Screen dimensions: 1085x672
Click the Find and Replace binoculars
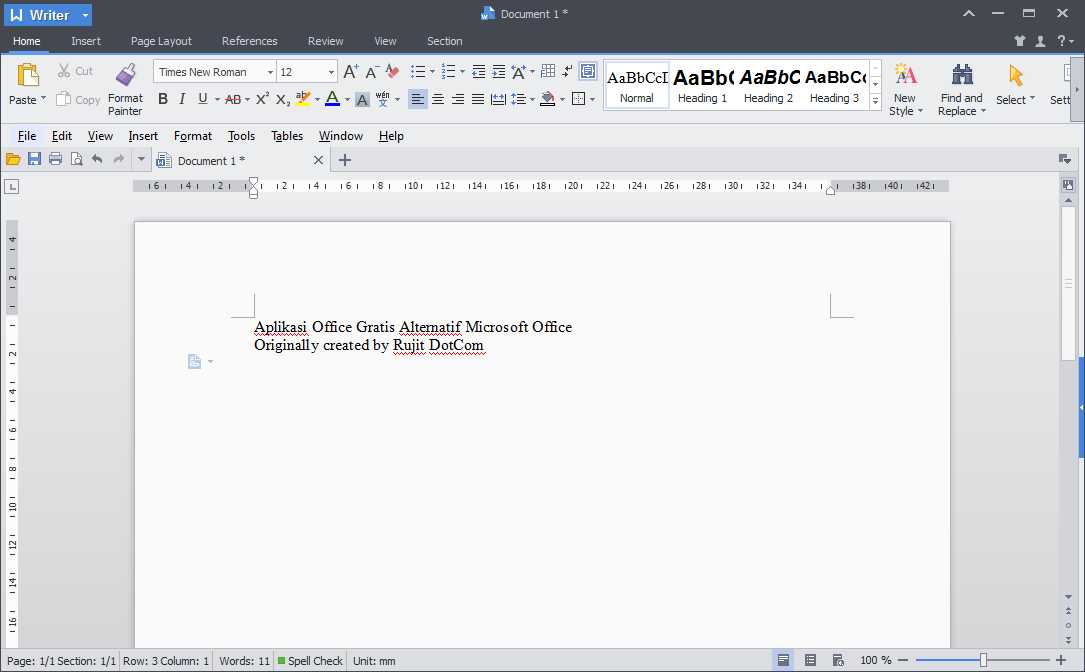tap(962, 74)
